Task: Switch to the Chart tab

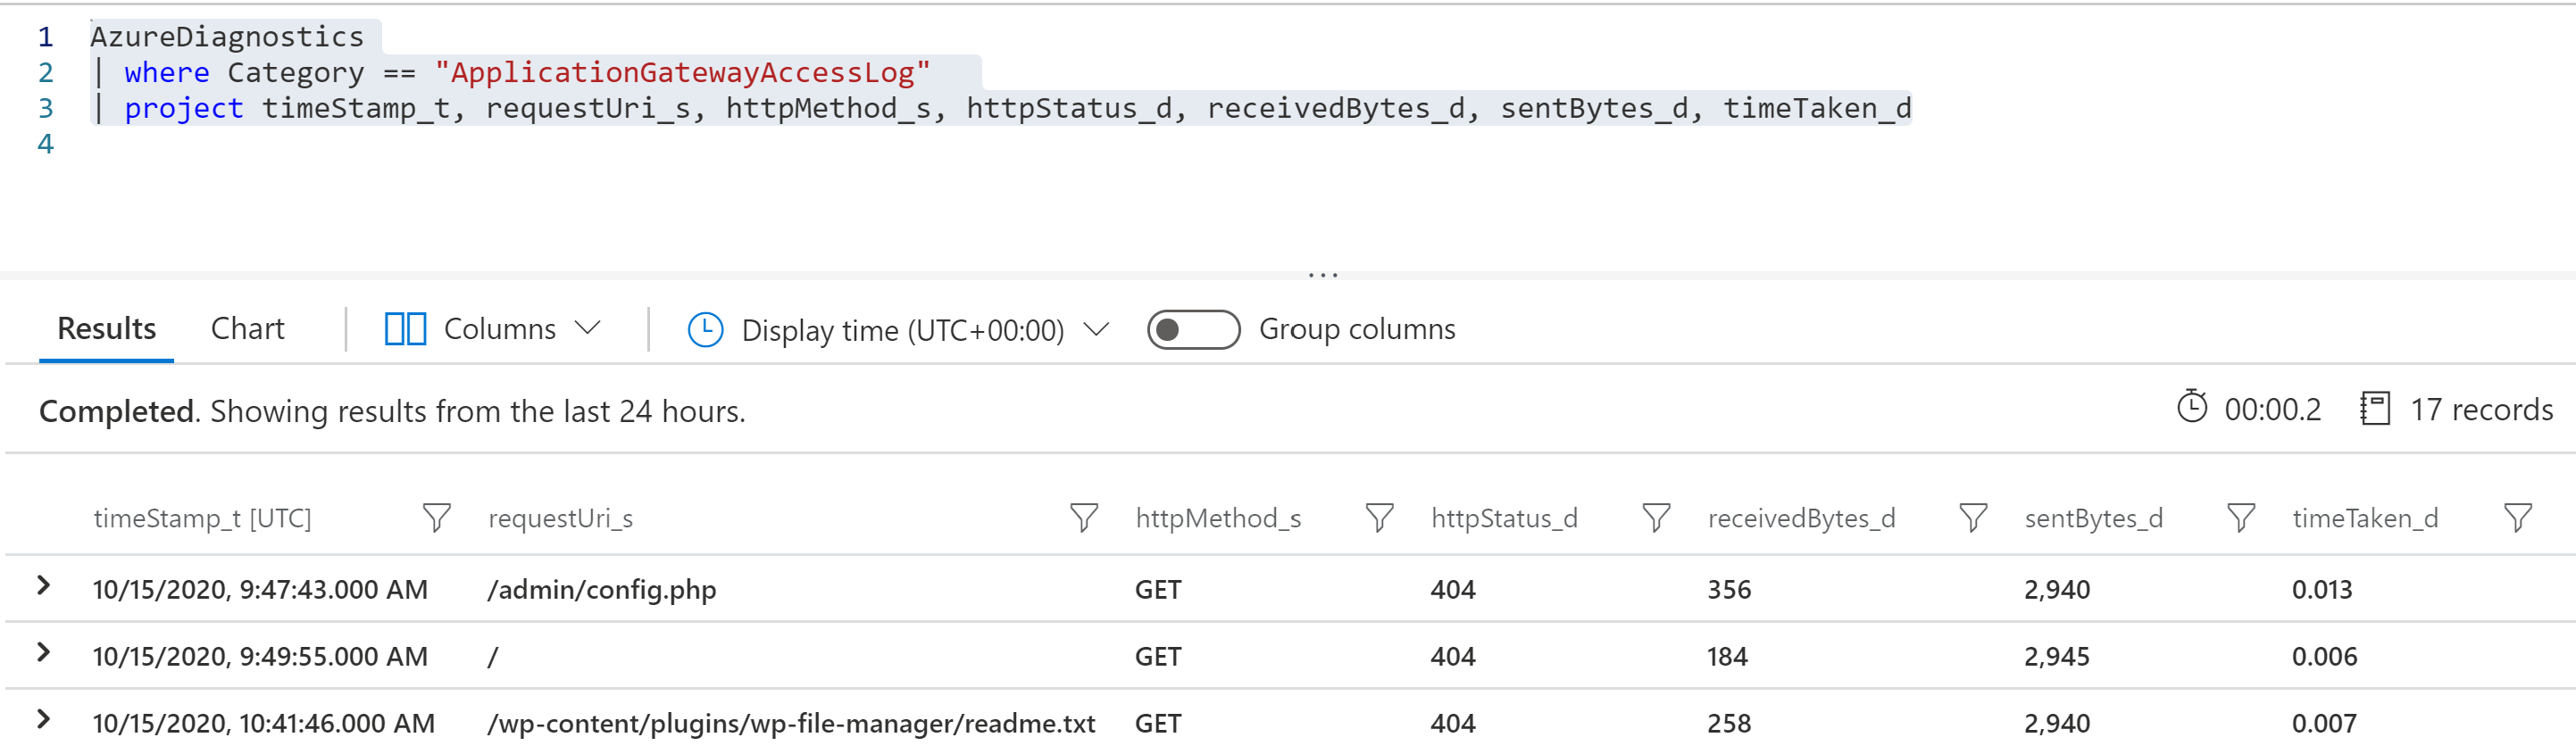Action: tap(247, 329)
